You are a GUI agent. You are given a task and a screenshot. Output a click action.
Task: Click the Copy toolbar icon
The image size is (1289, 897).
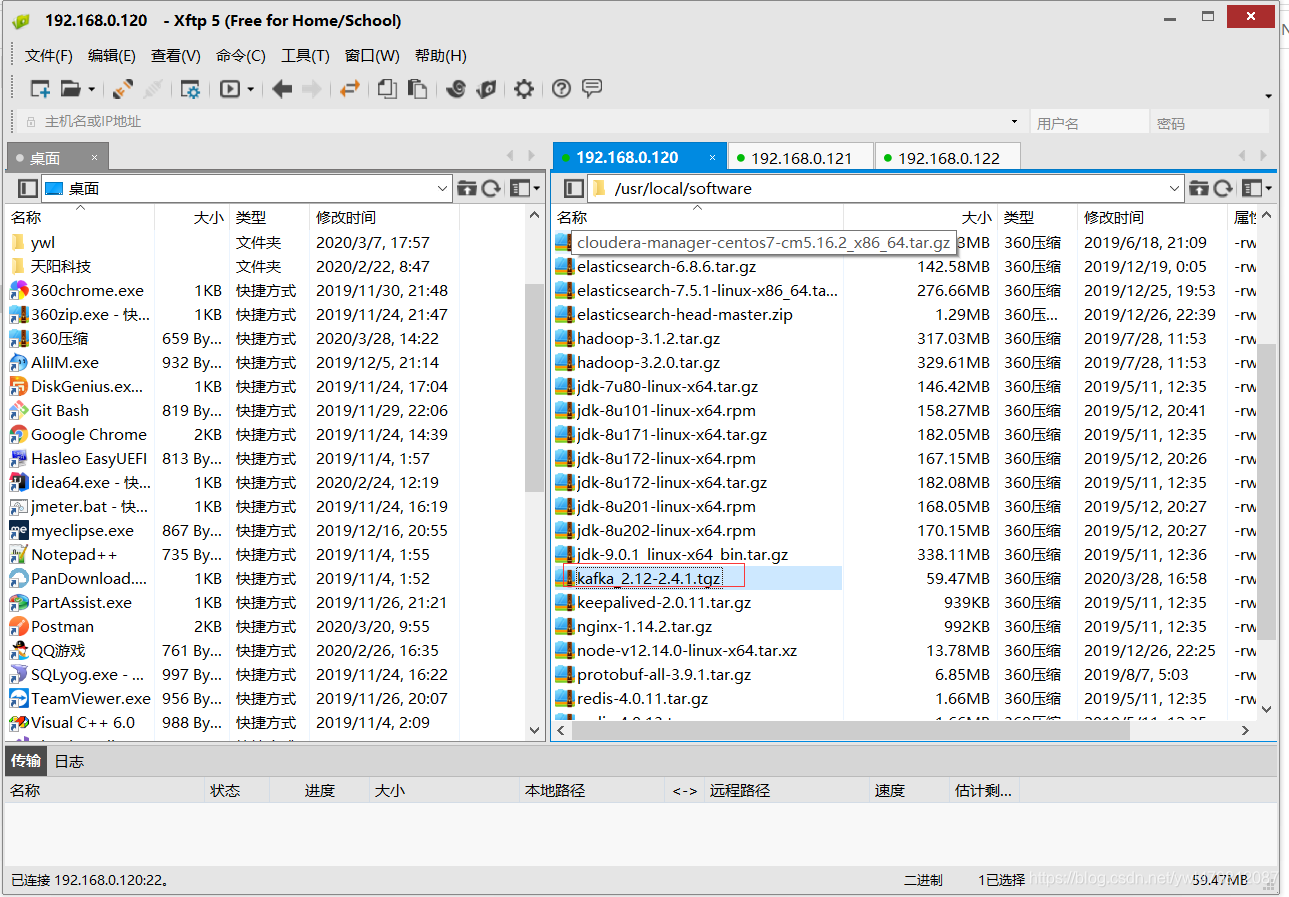click(387, 89)
